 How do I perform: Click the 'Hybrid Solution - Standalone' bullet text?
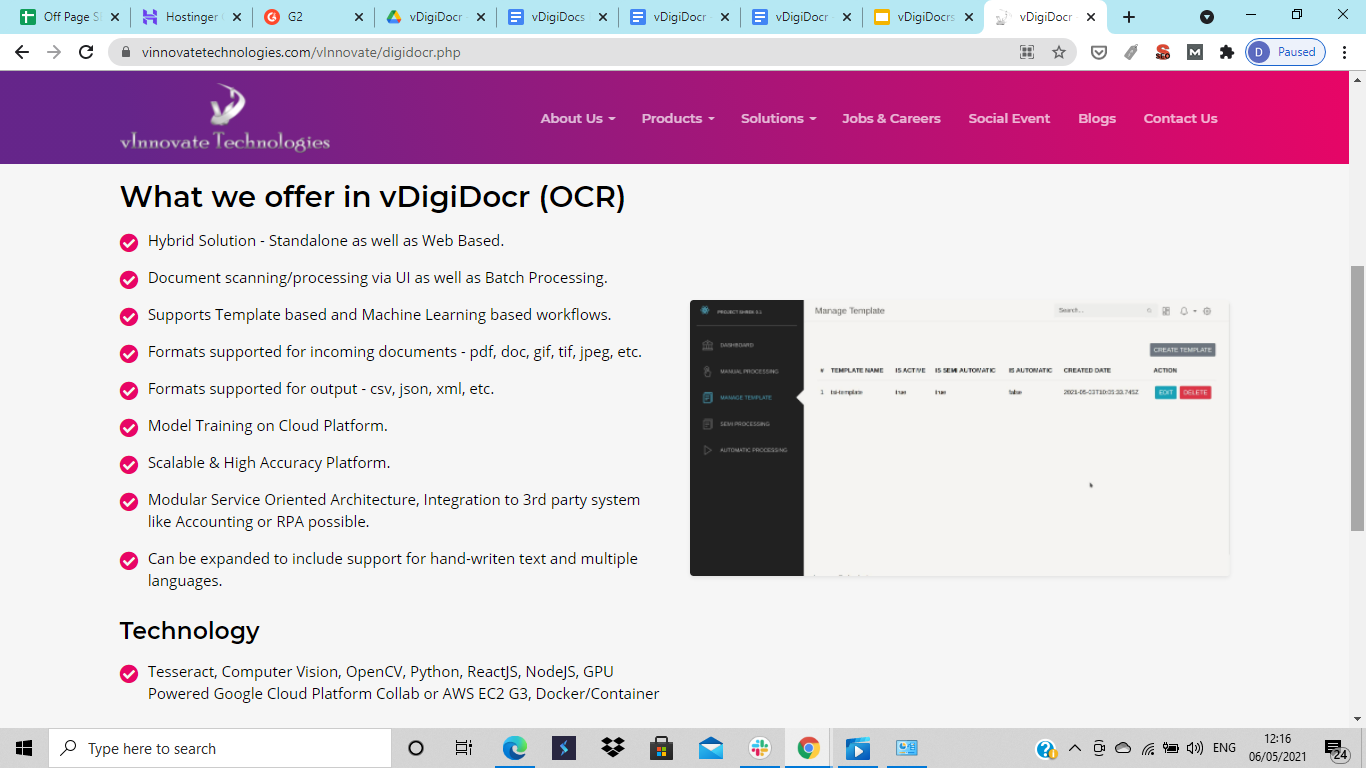coord(326,241)
